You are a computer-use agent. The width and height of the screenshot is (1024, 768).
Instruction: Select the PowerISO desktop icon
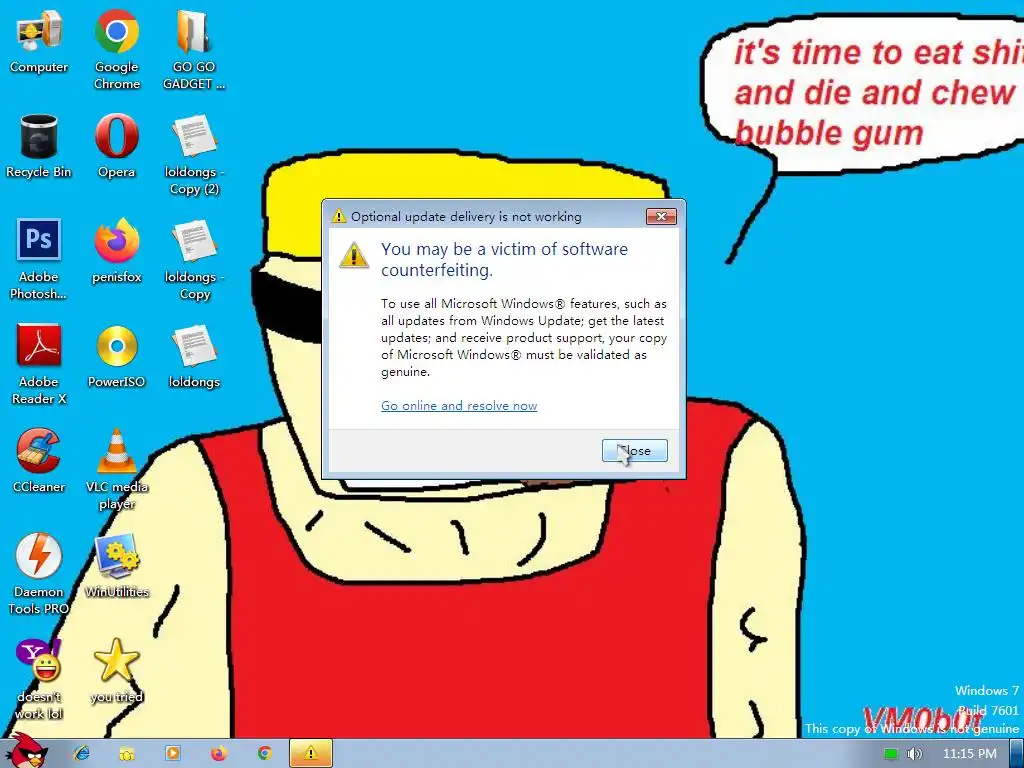116,357
